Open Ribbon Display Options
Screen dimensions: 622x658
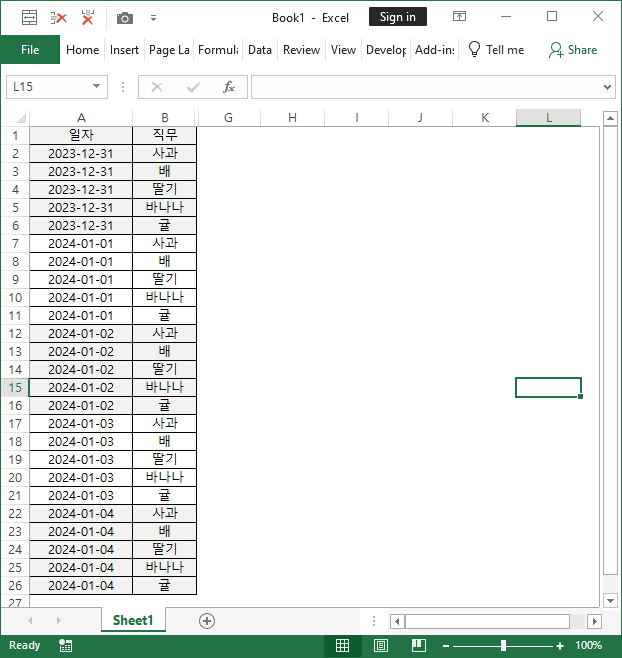coord(459,16)
